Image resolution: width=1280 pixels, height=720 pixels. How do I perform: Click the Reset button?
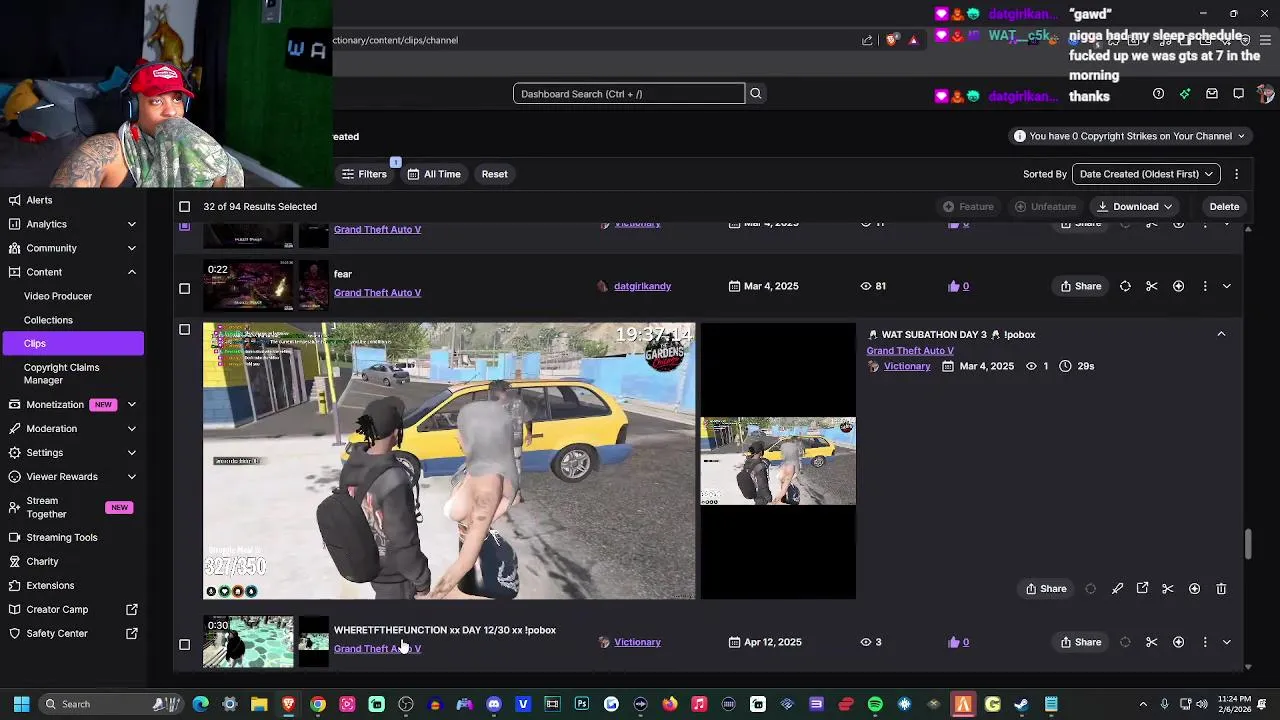494,174
